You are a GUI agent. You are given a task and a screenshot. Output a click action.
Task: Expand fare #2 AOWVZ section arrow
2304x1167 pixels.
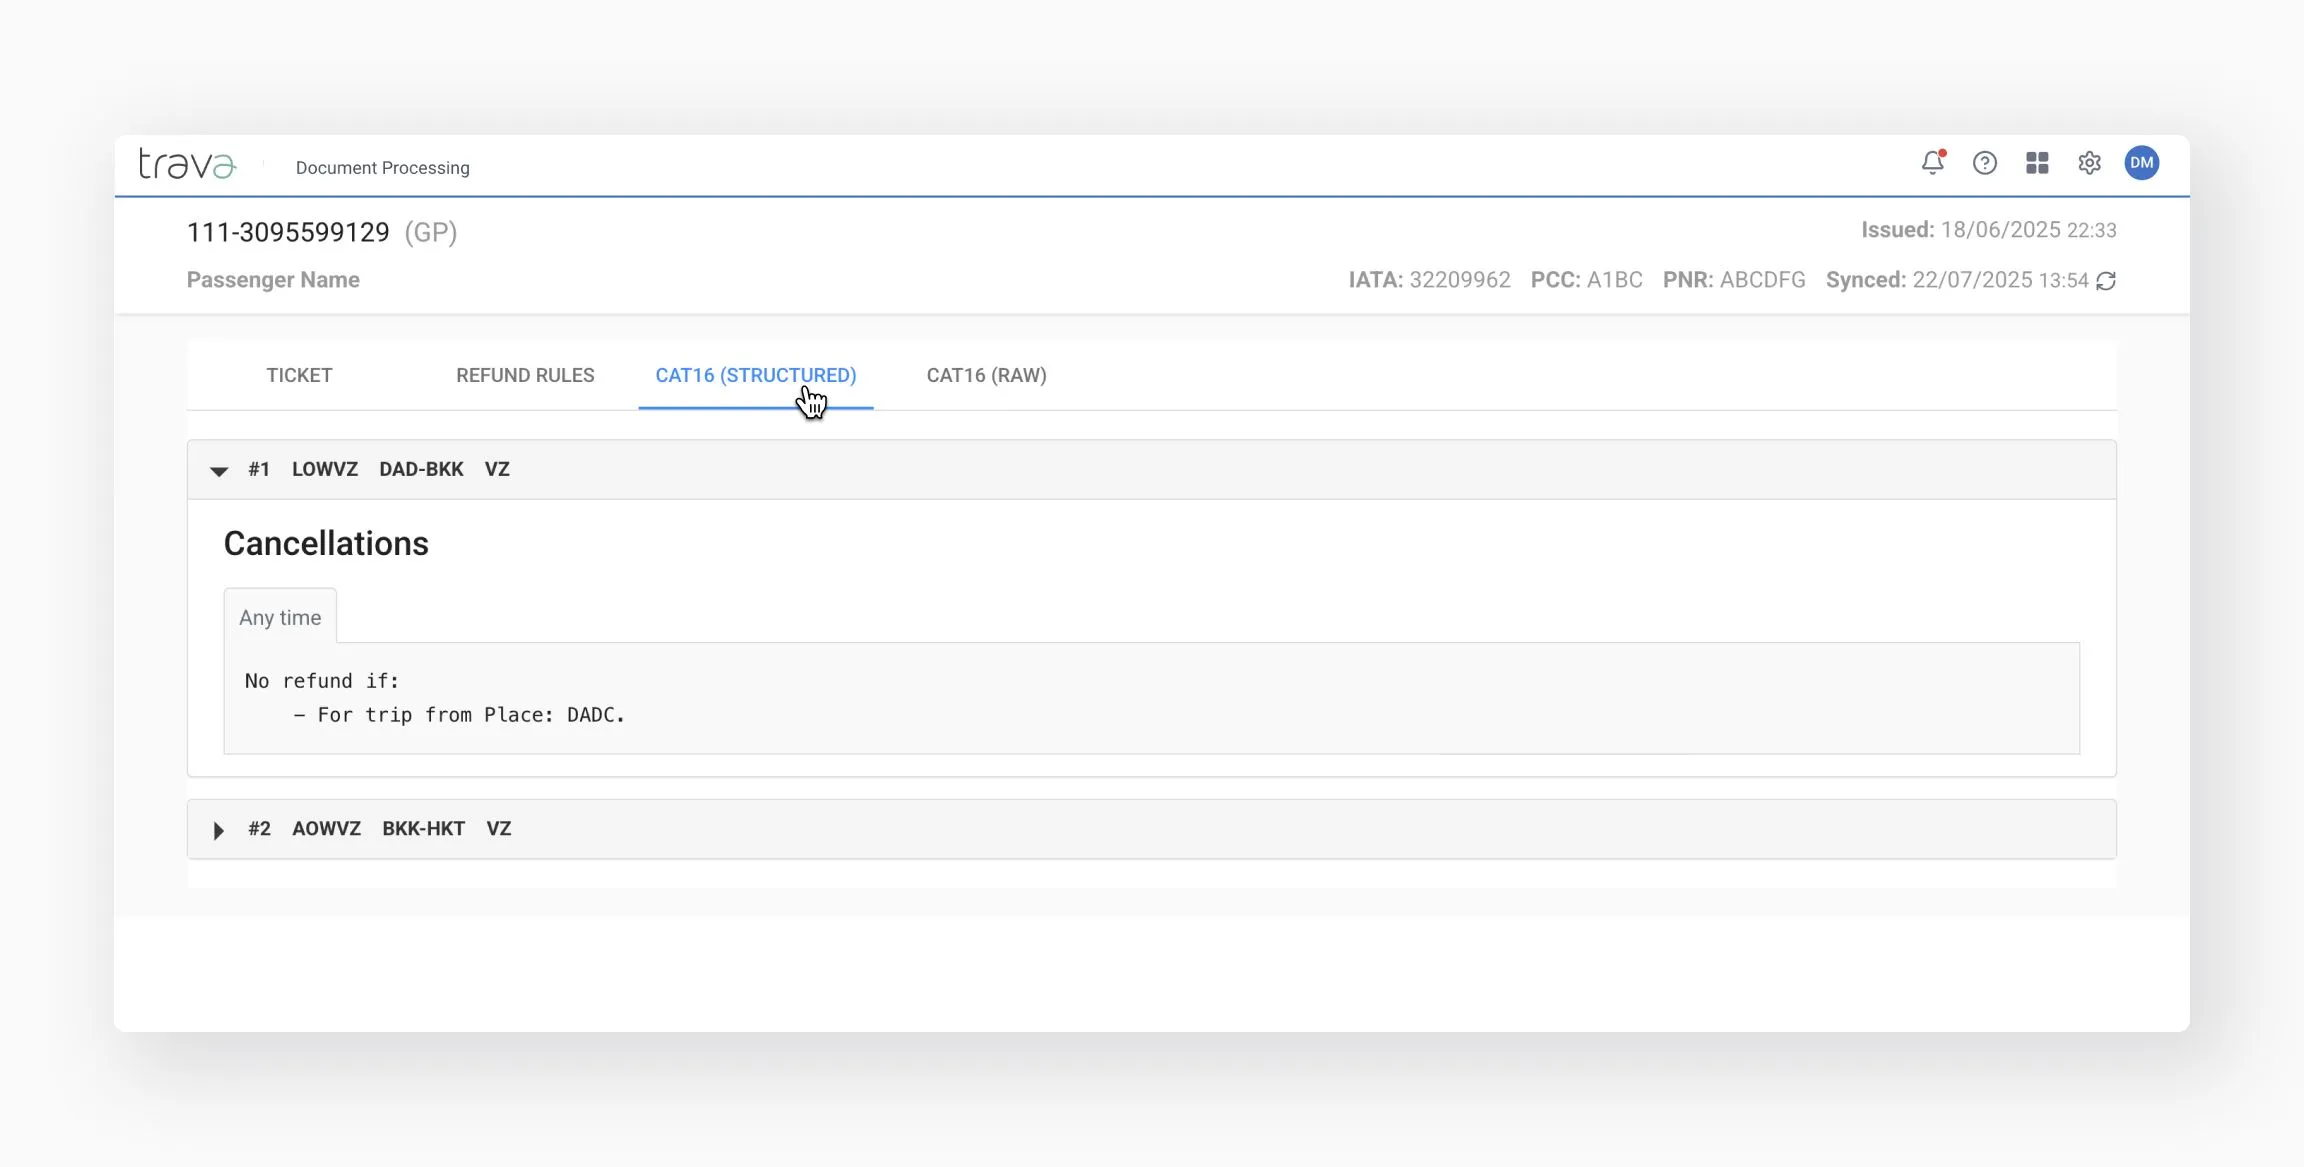(219, 830)
